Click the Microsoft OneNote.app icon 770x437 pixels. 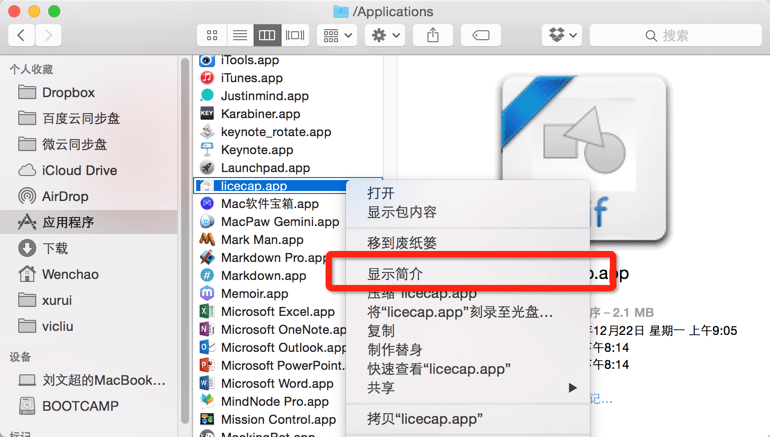click(x=207, y=329)
